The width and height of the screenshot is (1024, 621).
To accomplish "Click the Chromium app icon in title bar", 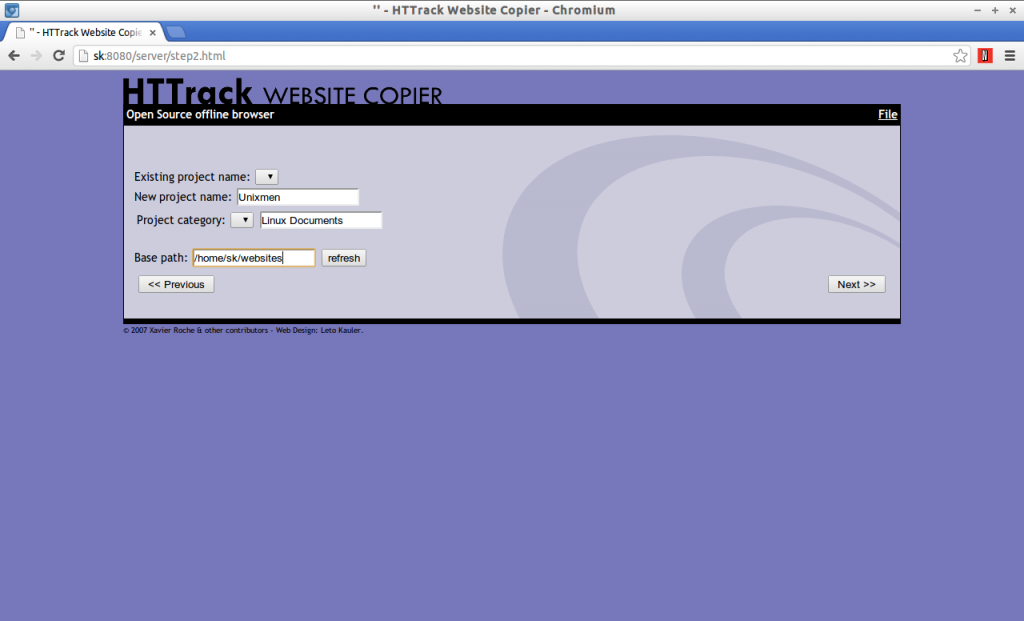I will pyautogui.click(x=12, y=10).
